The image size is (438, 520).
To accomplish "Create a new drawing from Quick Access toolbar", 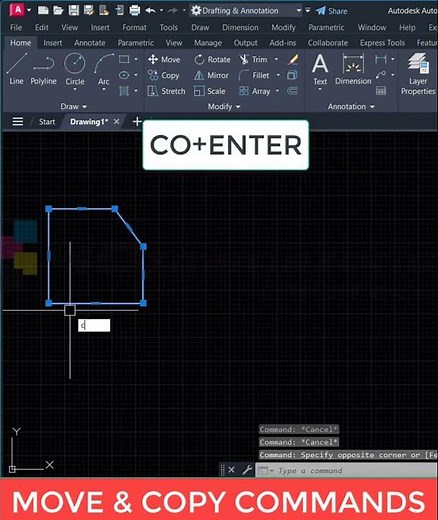I will (x=43, y=10).
